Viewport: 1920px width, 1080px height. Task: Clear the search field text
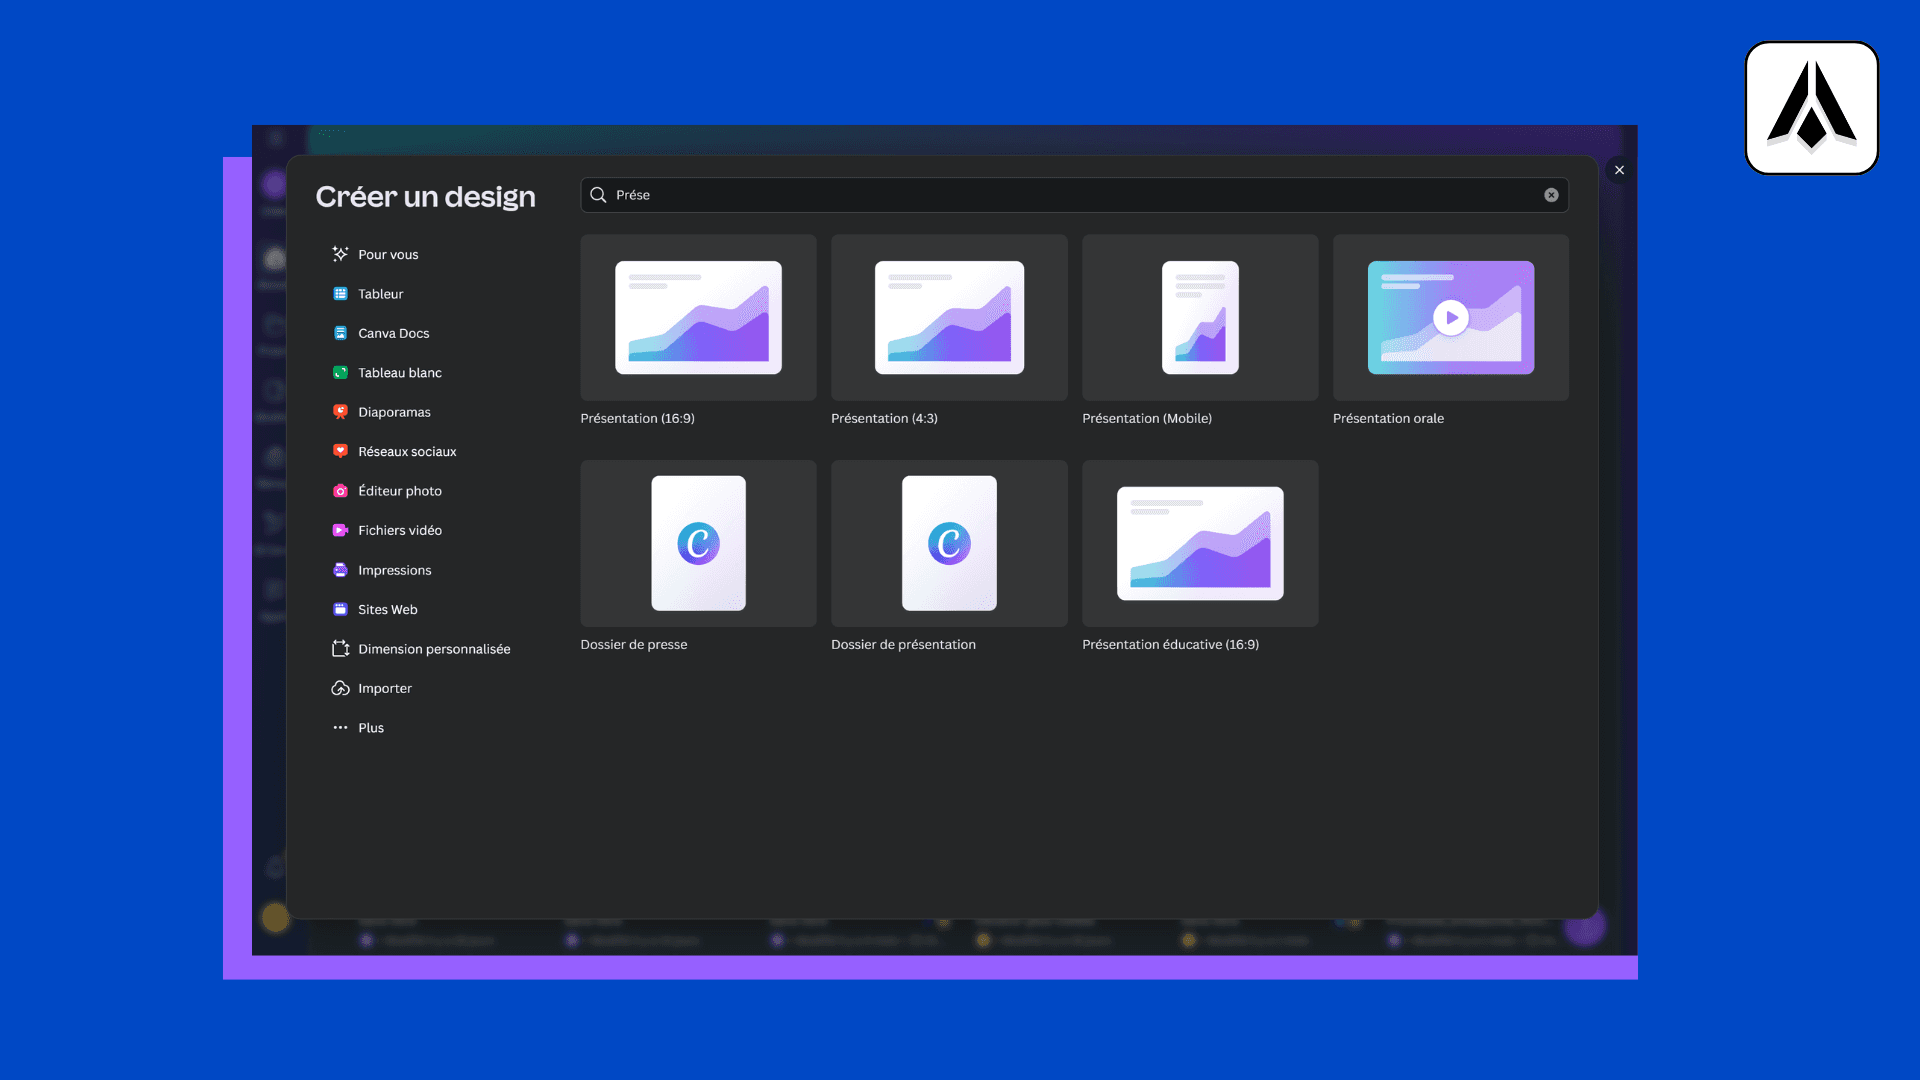[x=1551, y=195]
